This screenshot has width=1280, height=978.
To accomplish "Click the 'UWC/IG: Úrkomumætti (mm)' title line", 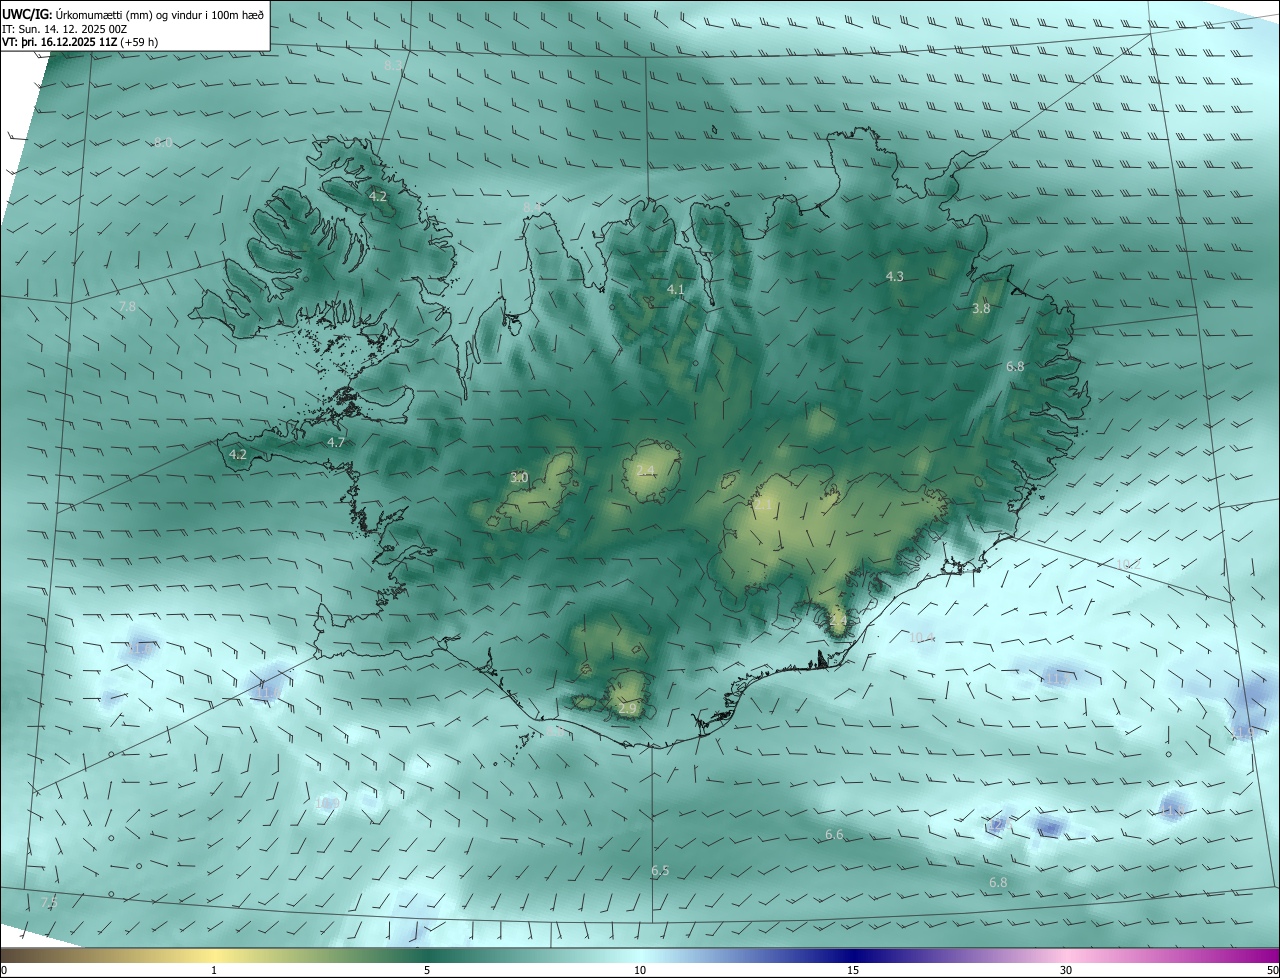I will [134, 14].
